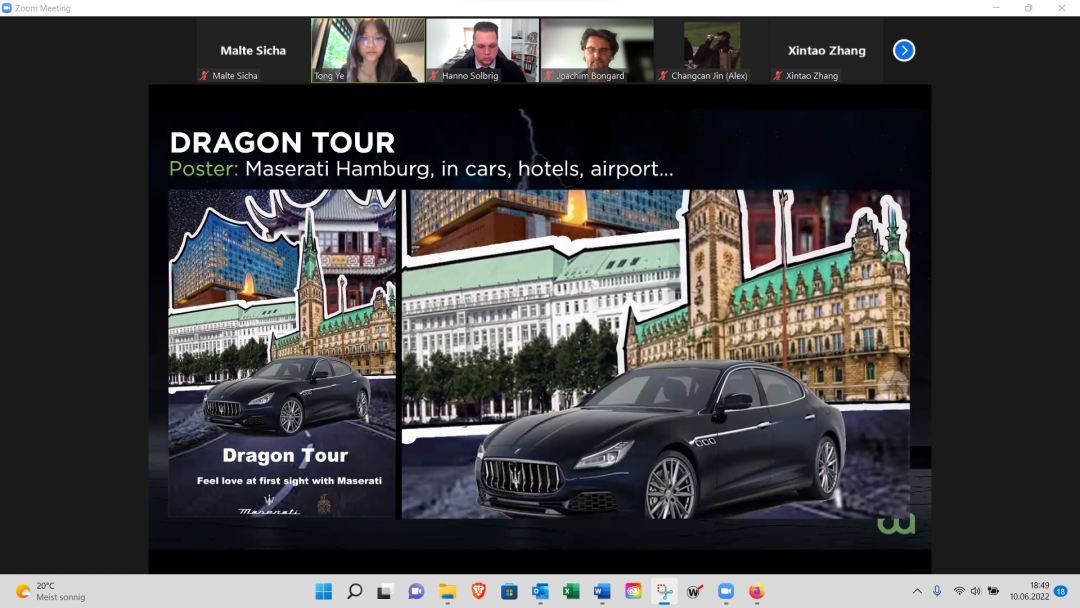Open taskbar search magnifier
1080x608 pixels.
355,591
